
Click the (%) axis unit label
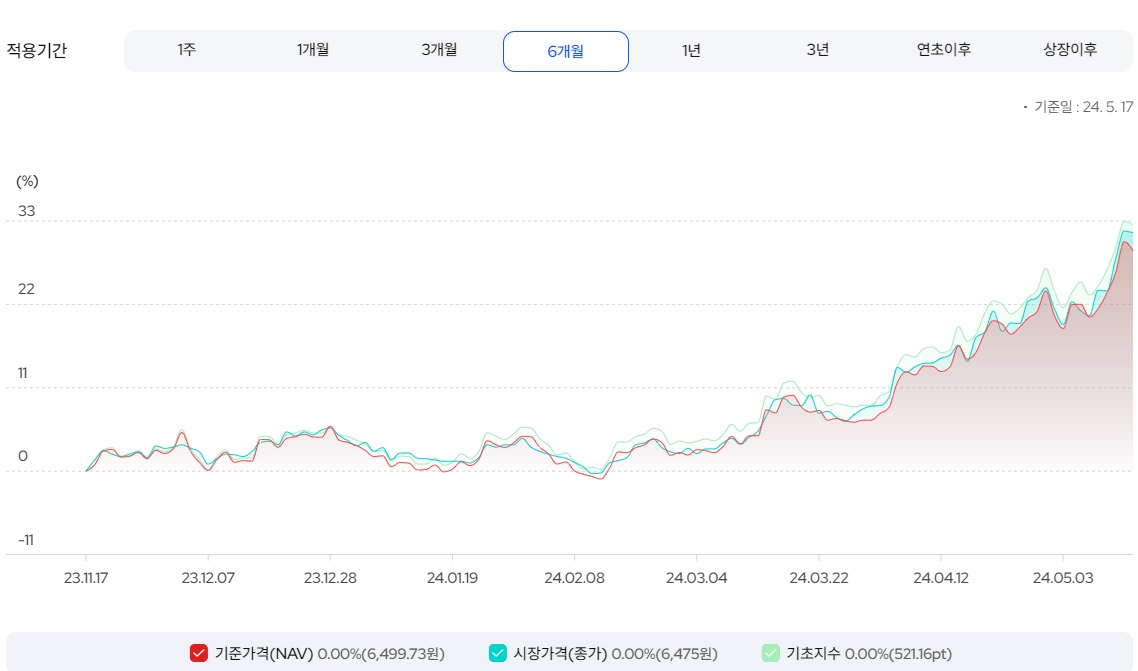click(x=27, y=181)
